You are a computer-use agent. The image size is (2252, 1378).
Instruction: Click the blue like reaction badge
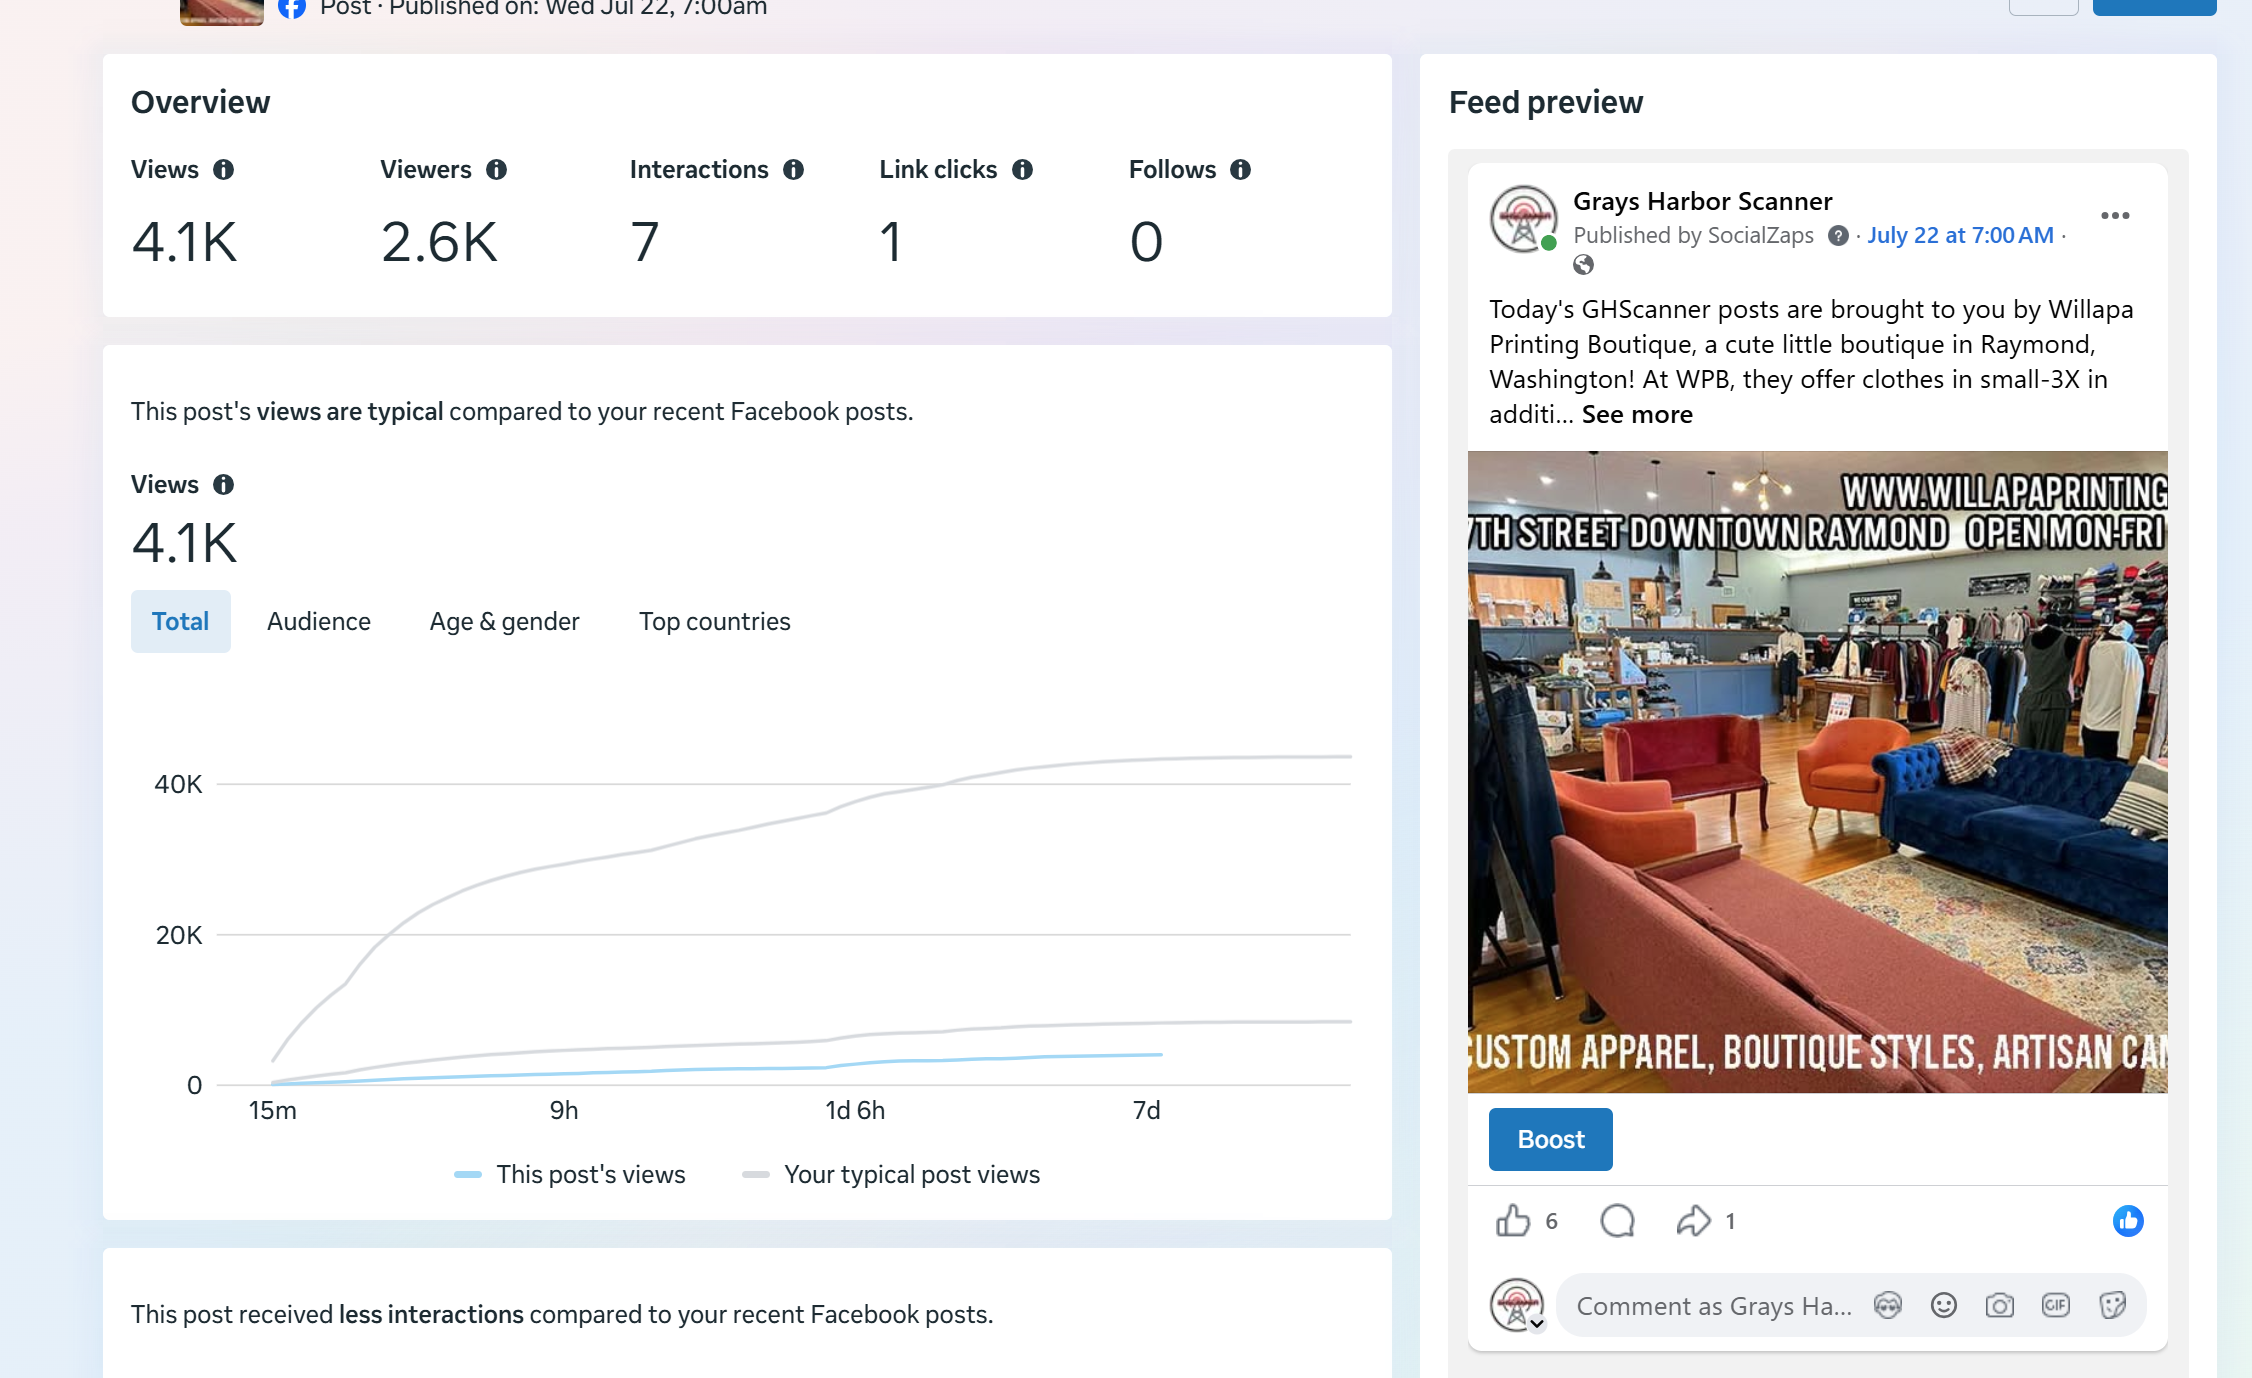click(x=2128, y=1221)
